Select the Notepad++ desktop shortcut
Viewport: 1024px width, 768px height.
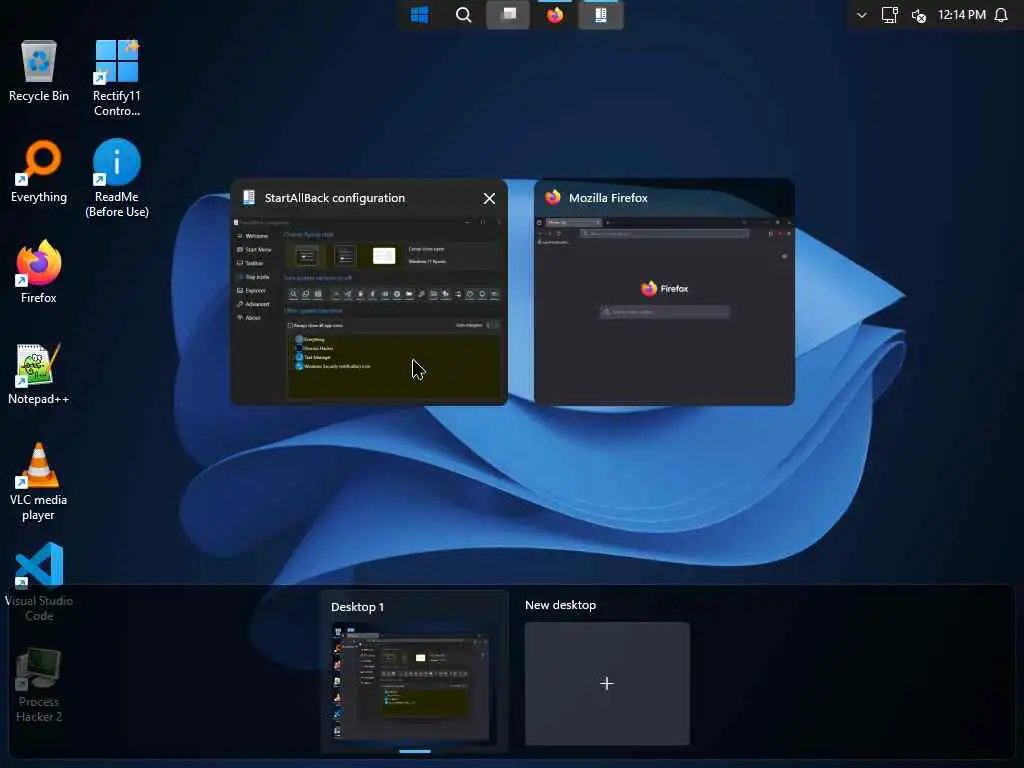click(39, 374)
